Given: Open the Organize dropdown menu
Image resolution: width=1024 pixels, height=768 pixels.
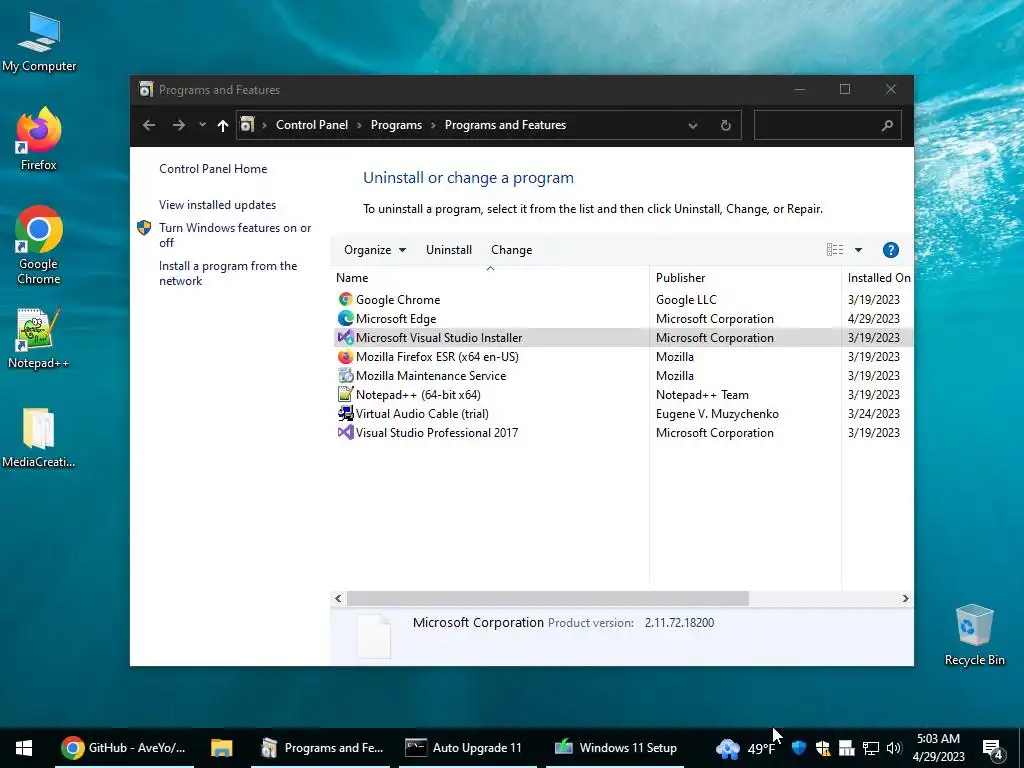Looking at the screenshot, I should coord(375,249).
